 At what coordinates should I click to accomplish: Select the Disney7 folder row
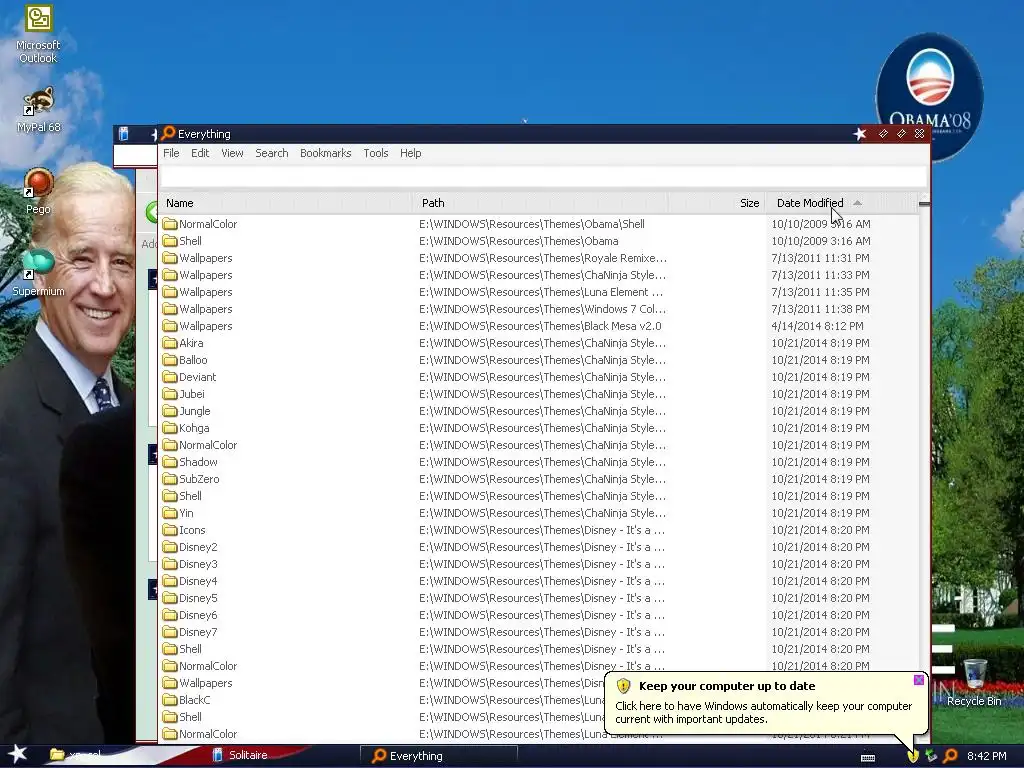click(539, 632)
